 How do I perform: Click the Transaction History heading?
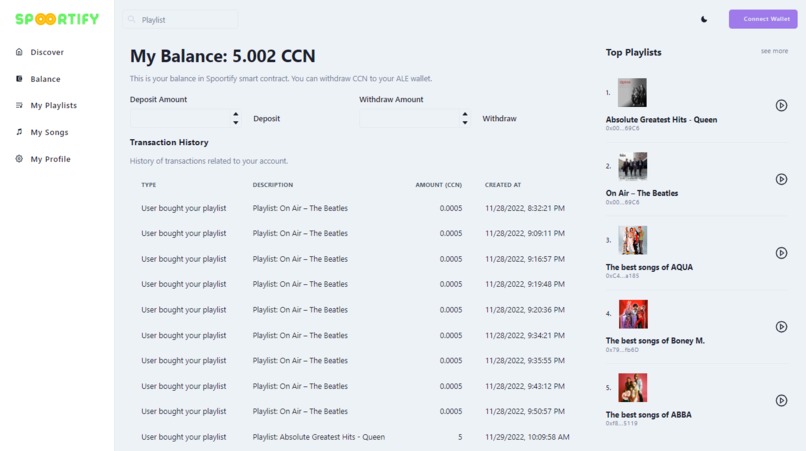point(169,142)
